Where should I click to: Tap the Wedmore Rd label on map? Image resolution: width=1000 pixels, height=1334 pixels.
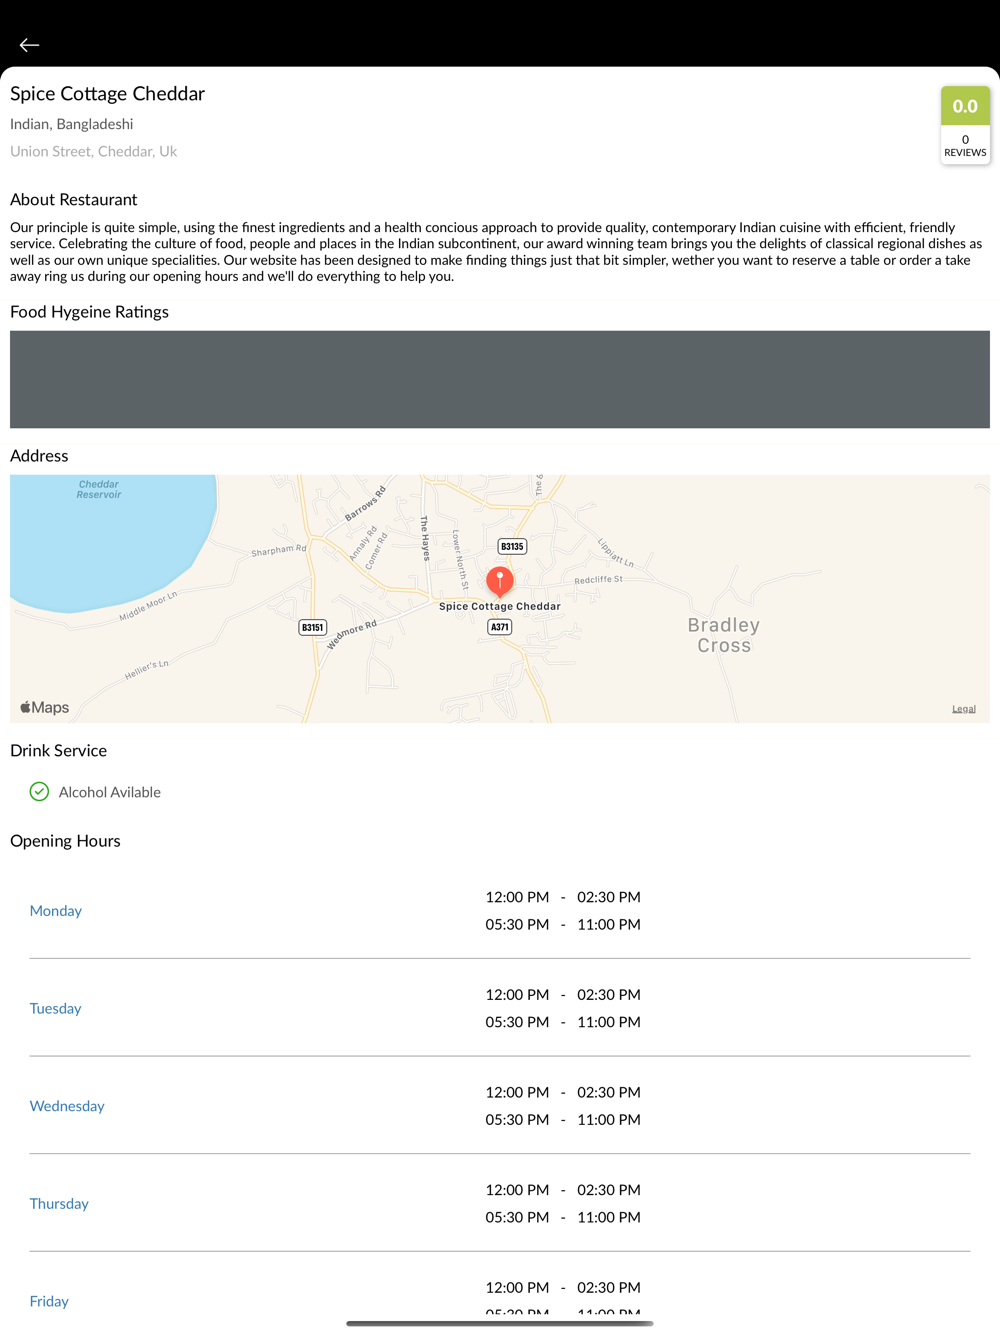click(x=352, y=634)
